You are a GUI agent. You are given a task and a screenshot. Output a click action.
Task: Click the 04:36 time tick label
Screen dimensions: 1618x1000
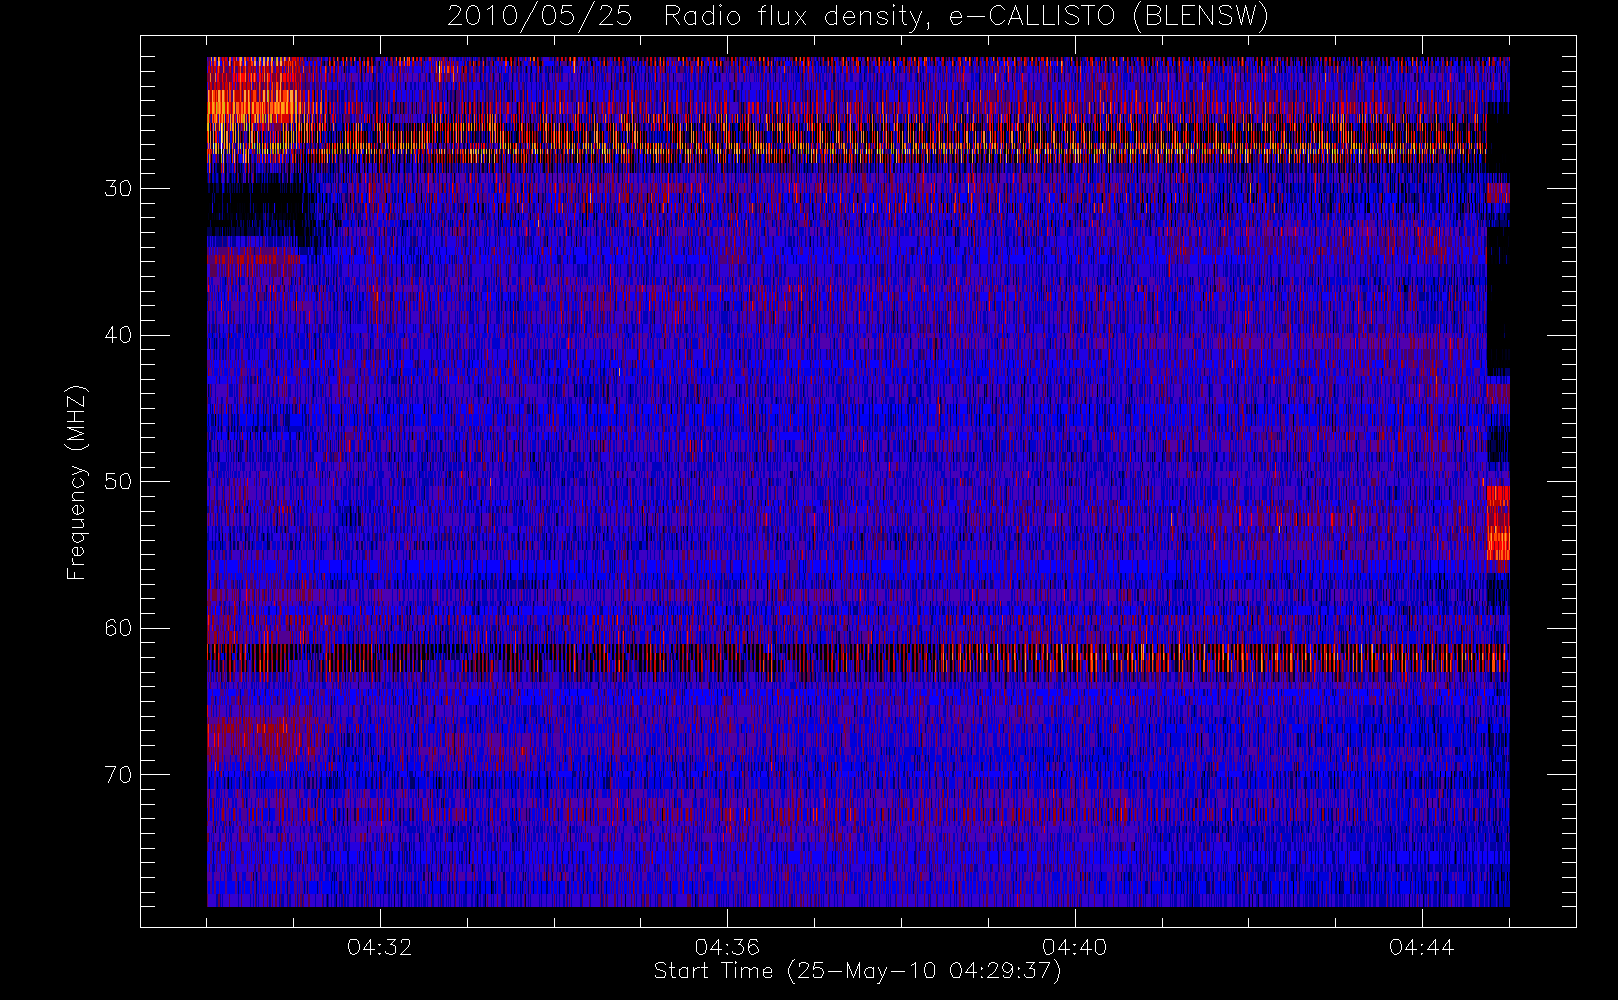point(727,947)
